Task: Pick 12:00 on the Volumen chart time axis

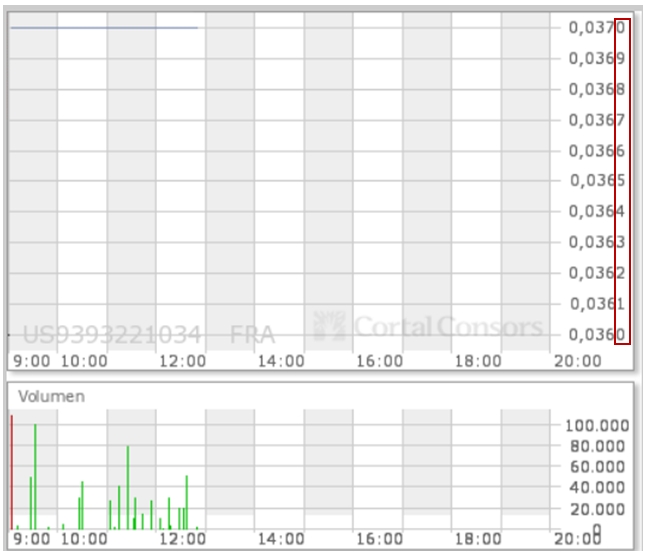Action: coord(183,539)
